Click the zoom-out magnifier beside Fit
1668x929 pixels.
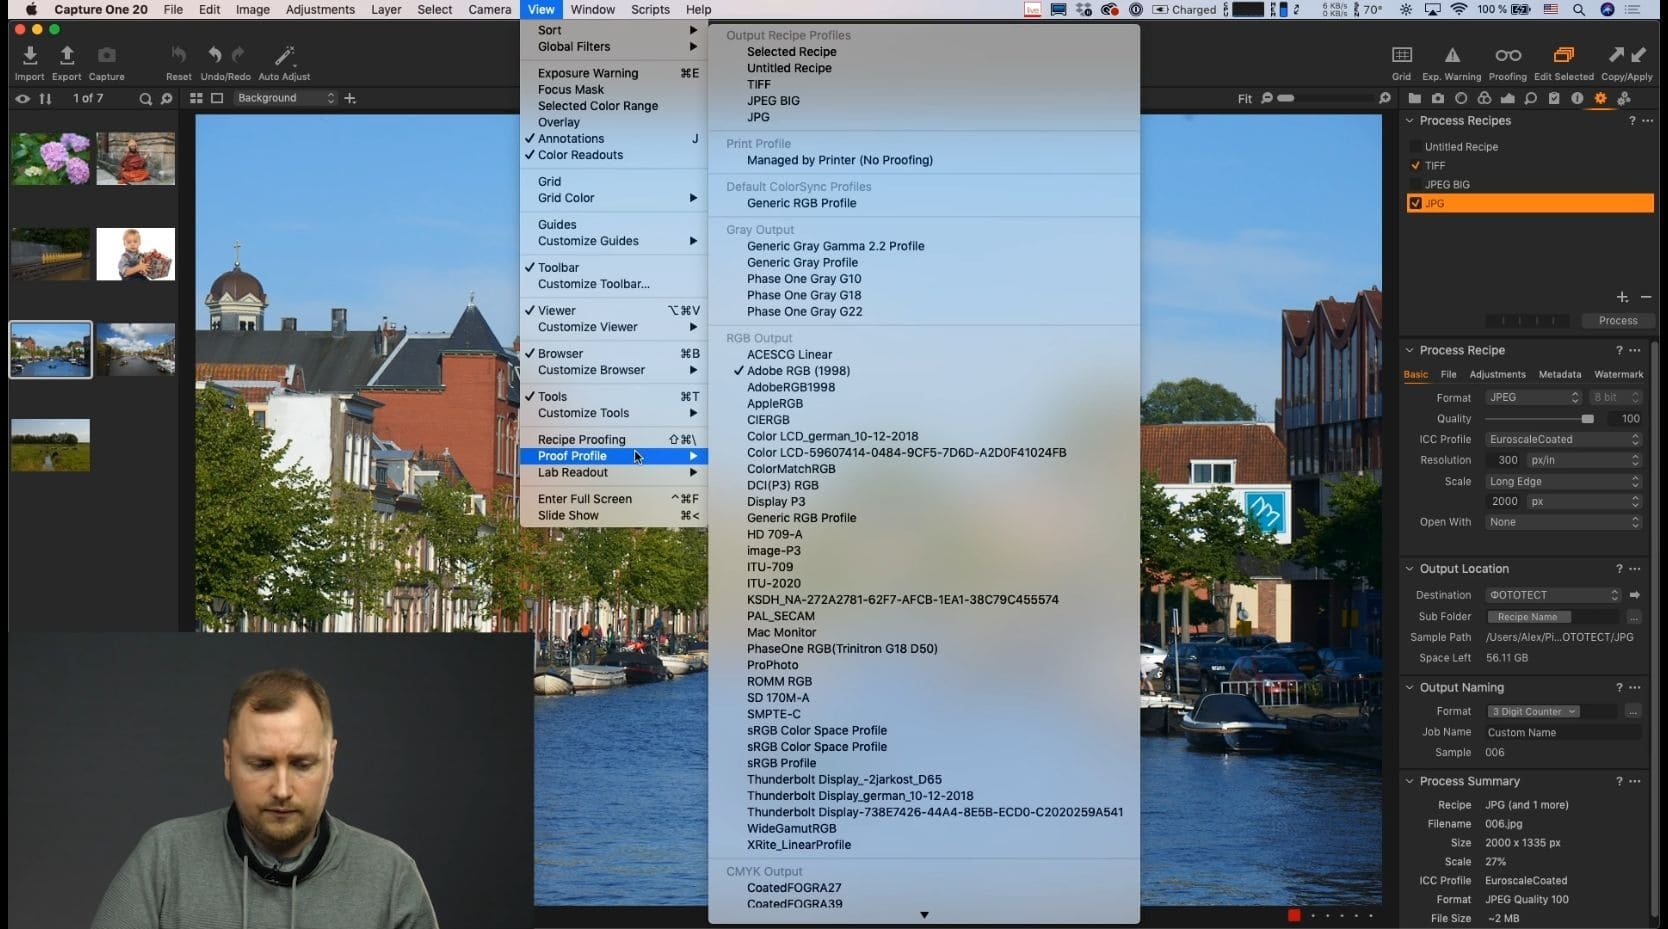click(1267, 98)
